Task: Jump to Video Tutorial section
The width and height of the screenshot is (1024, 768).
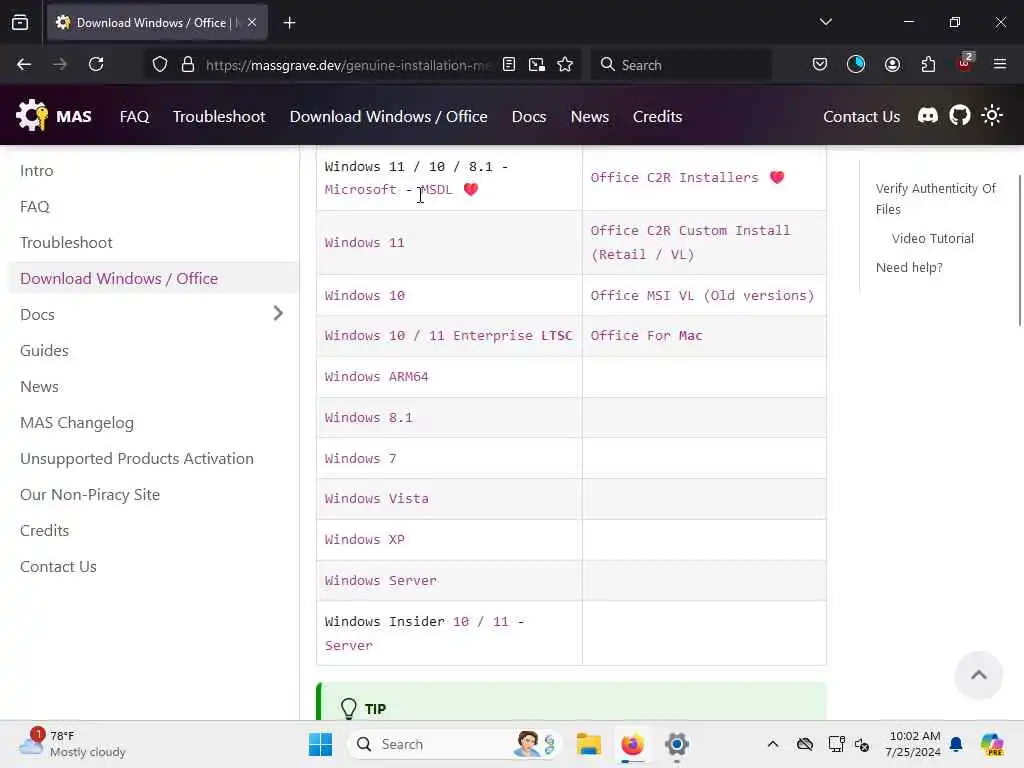Action: (933, 238)
